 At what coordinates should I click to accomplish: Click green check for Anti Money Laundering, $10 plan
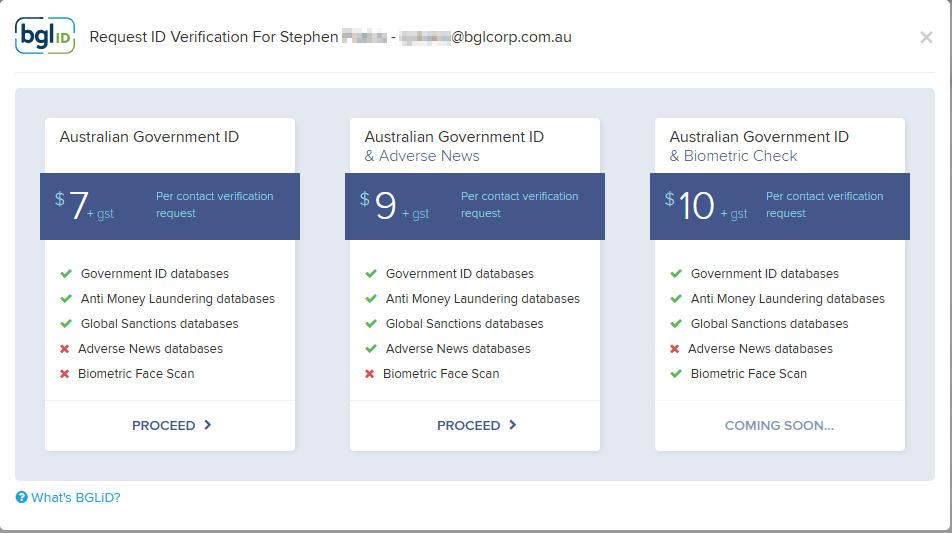coord(676,299)
